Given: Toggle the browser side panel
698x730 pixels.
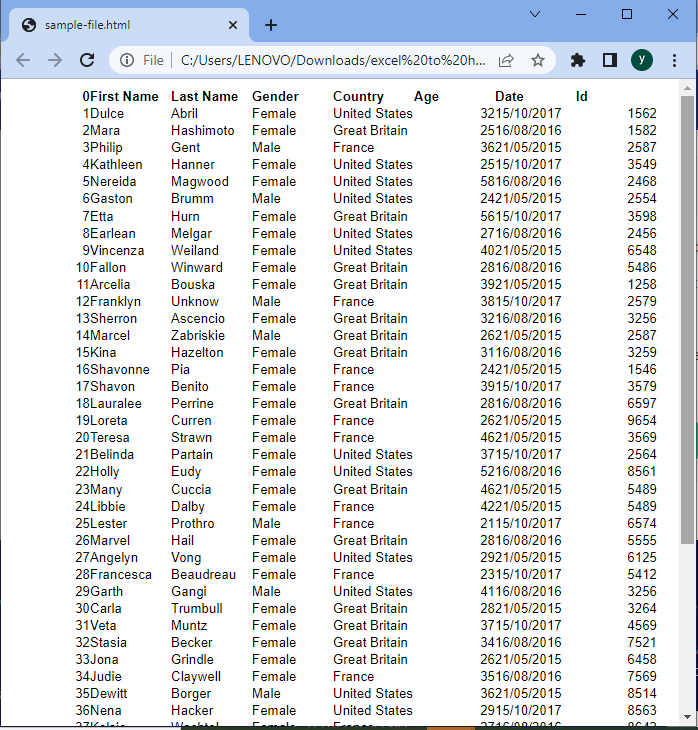Looking at the screenshot, I should pos(609,60).
